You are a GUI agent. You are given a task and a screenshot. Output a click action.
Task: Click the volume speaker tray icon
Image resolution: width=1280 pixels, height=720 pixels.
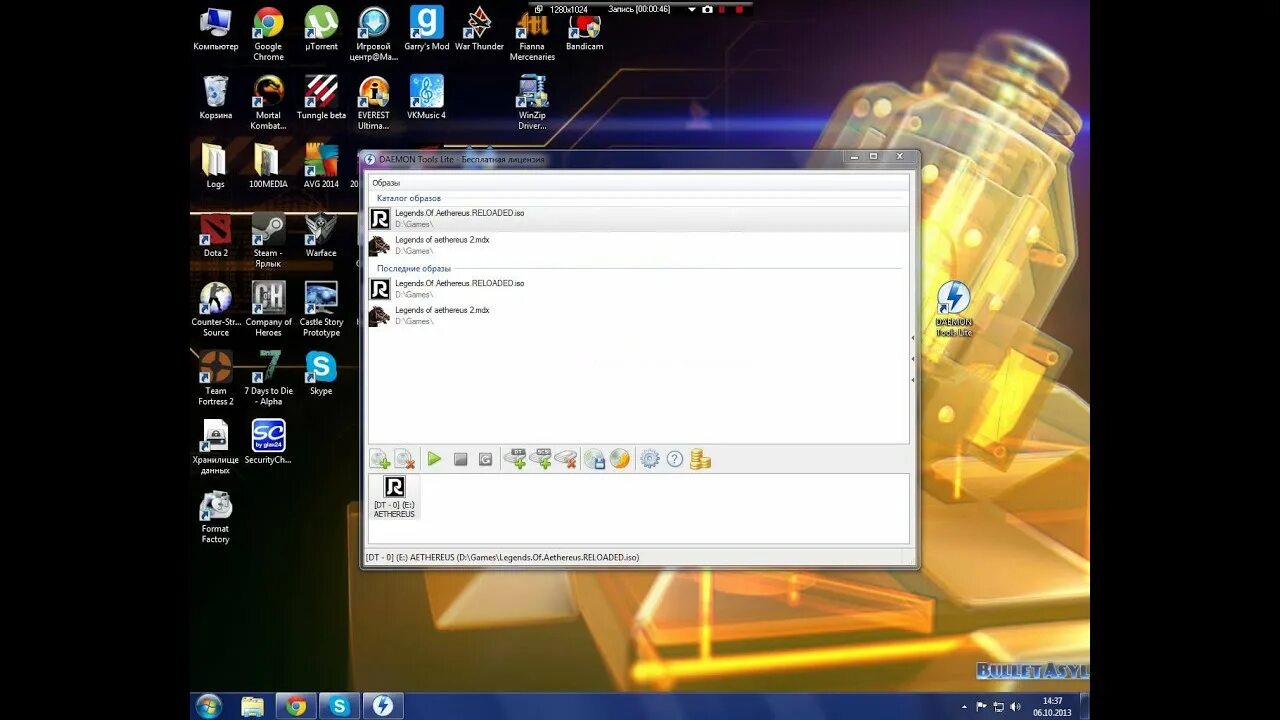click(x=1015, y=706)
